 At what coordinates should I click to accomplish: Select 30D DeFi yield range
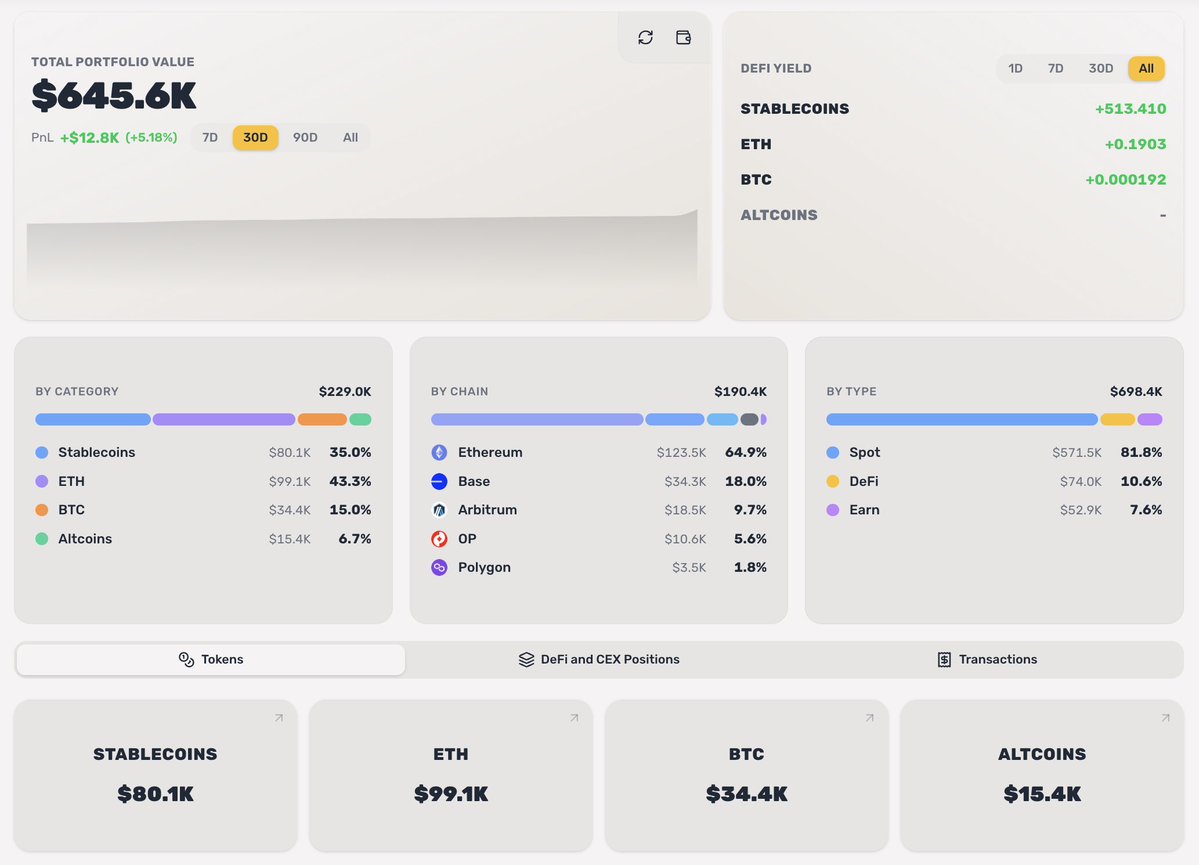[x=1101, y=68]
